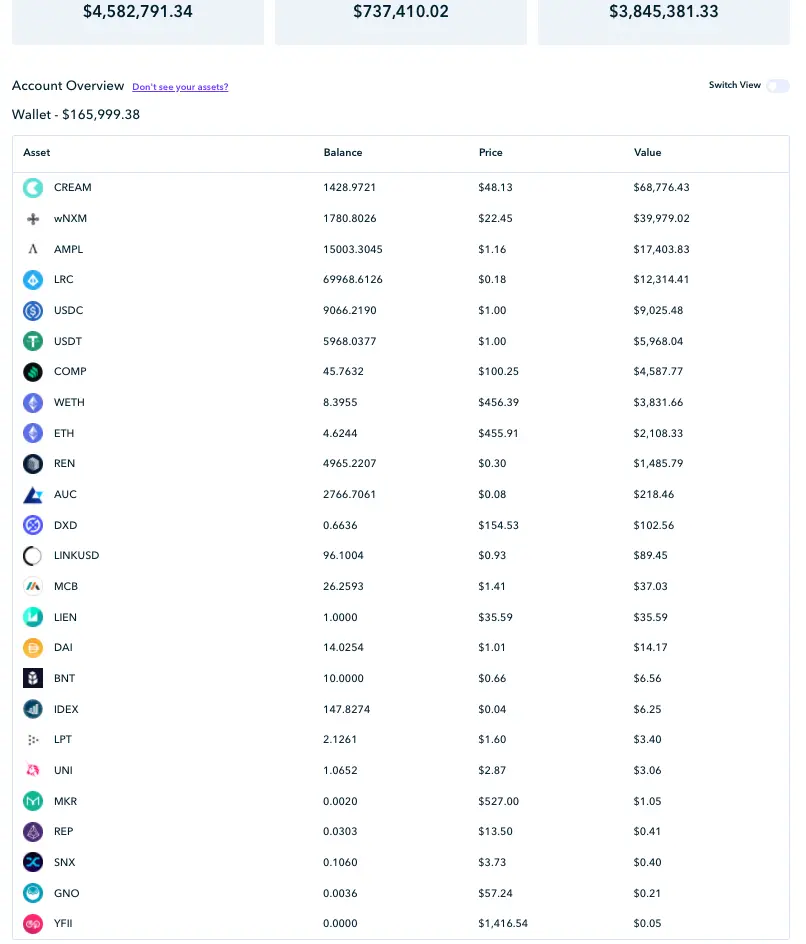This screenshot has width=806, height=944.
Task: Toggle the Switch View control
Action: tap(778, 85)
